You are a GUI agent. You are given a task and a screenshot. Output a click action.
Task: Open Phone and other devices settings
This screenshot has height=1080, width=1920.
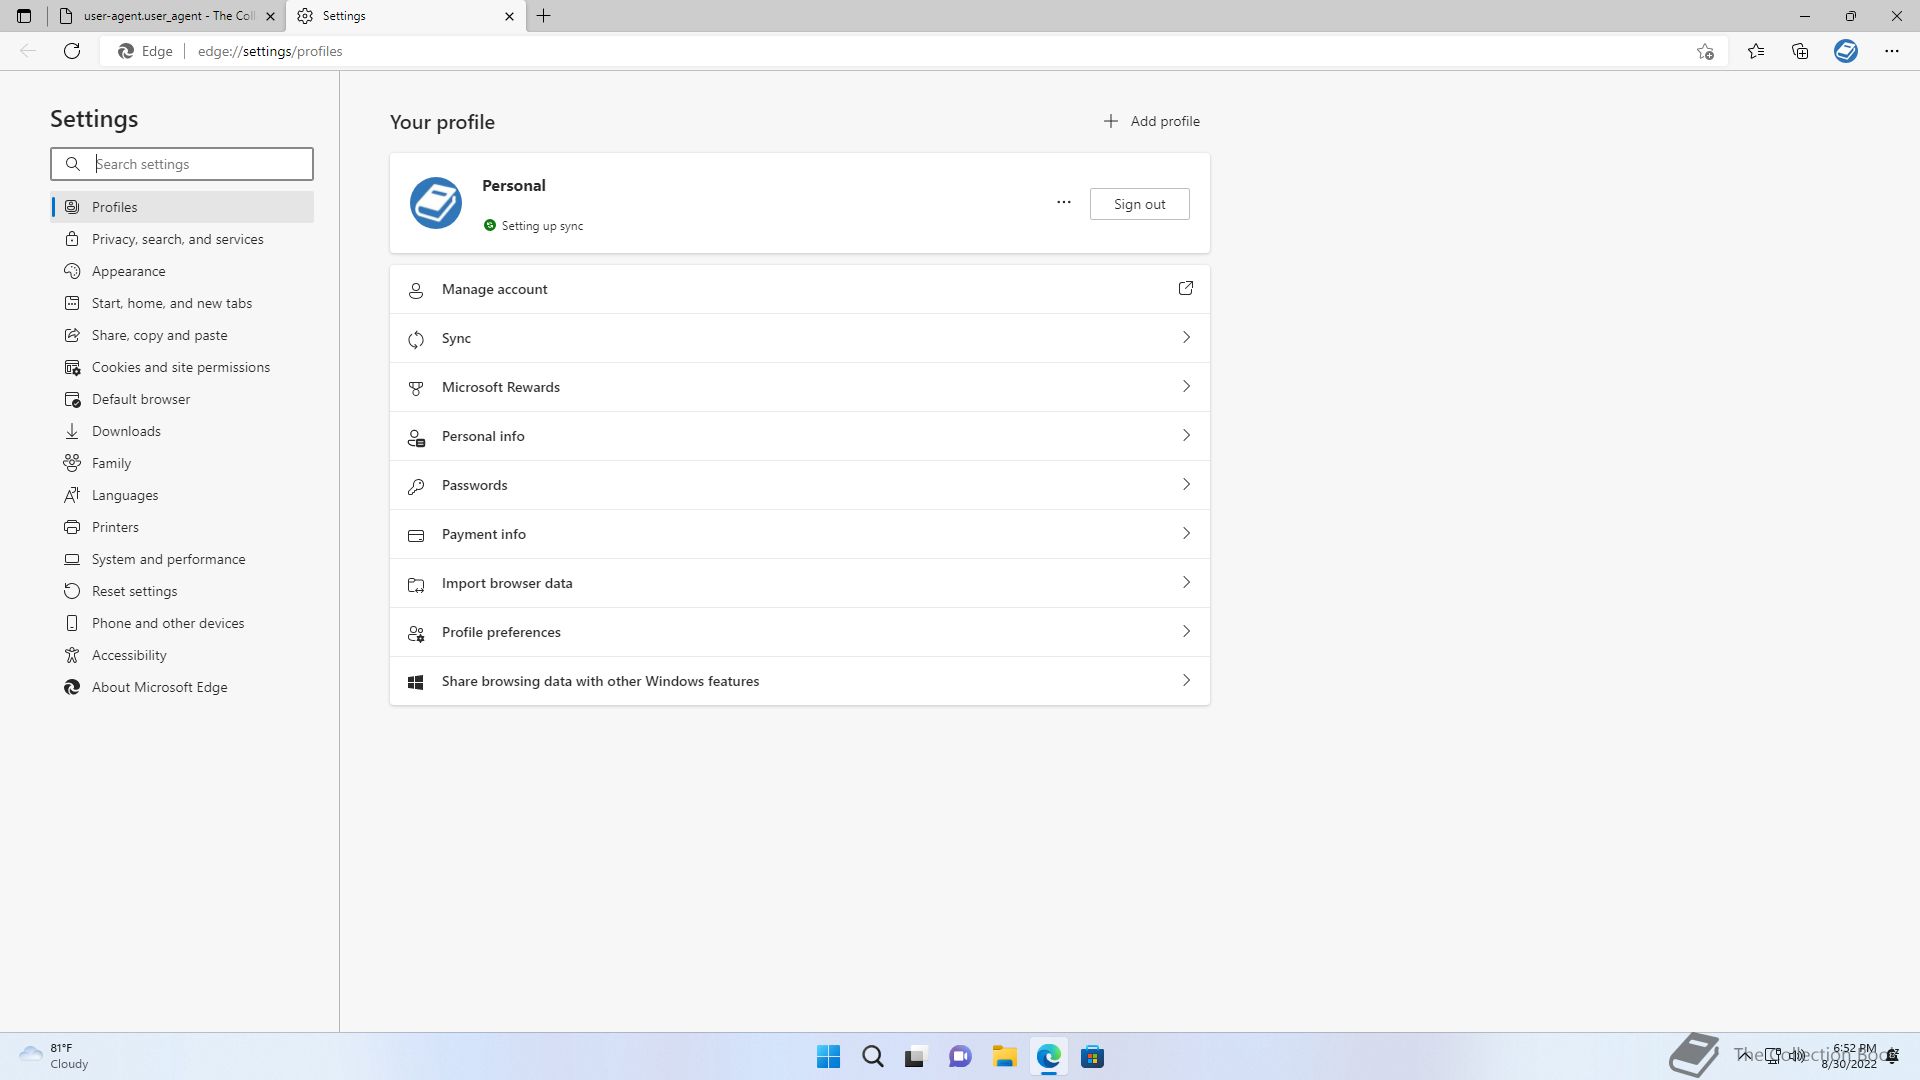point(182,623)
